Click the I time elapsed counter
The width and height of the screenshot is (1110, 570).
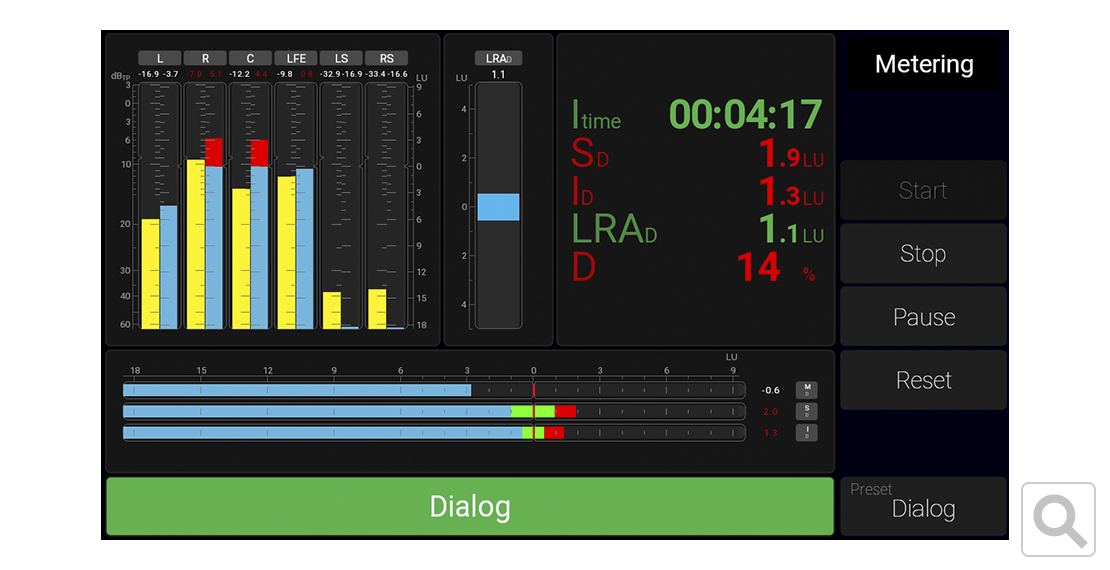[745, 115]
